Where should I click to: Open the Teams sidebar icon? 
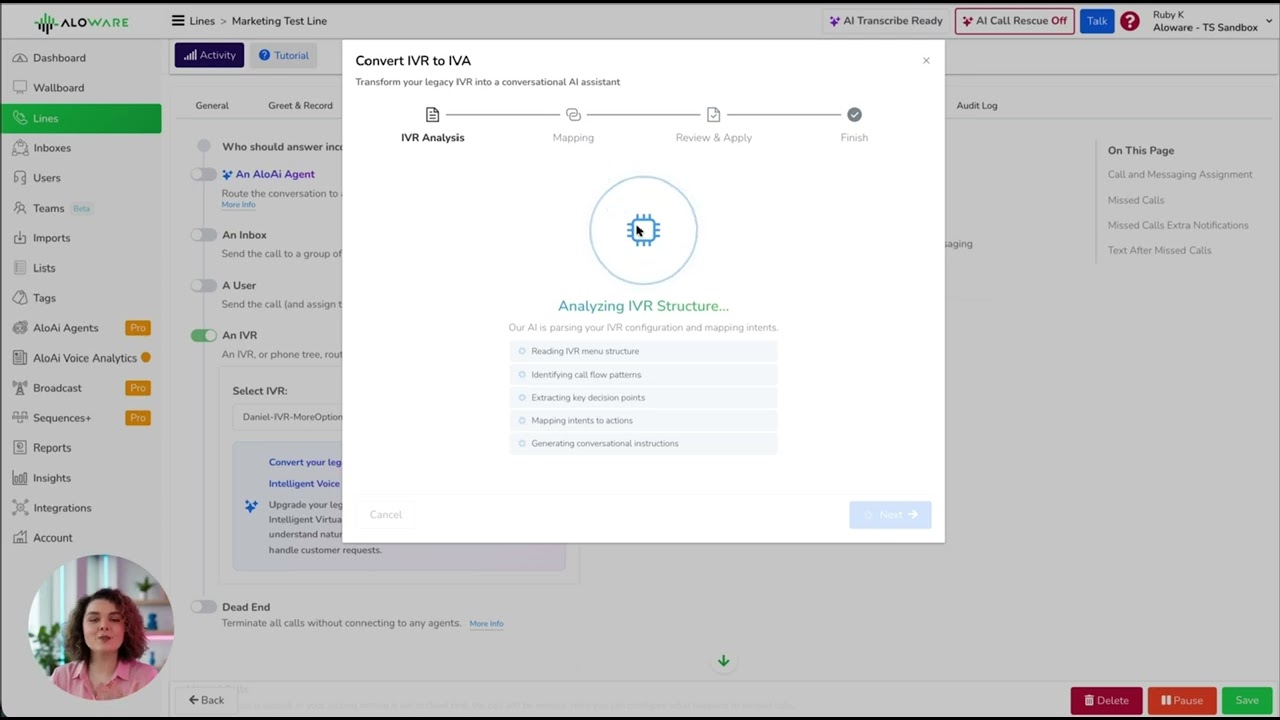coord(20,208)
